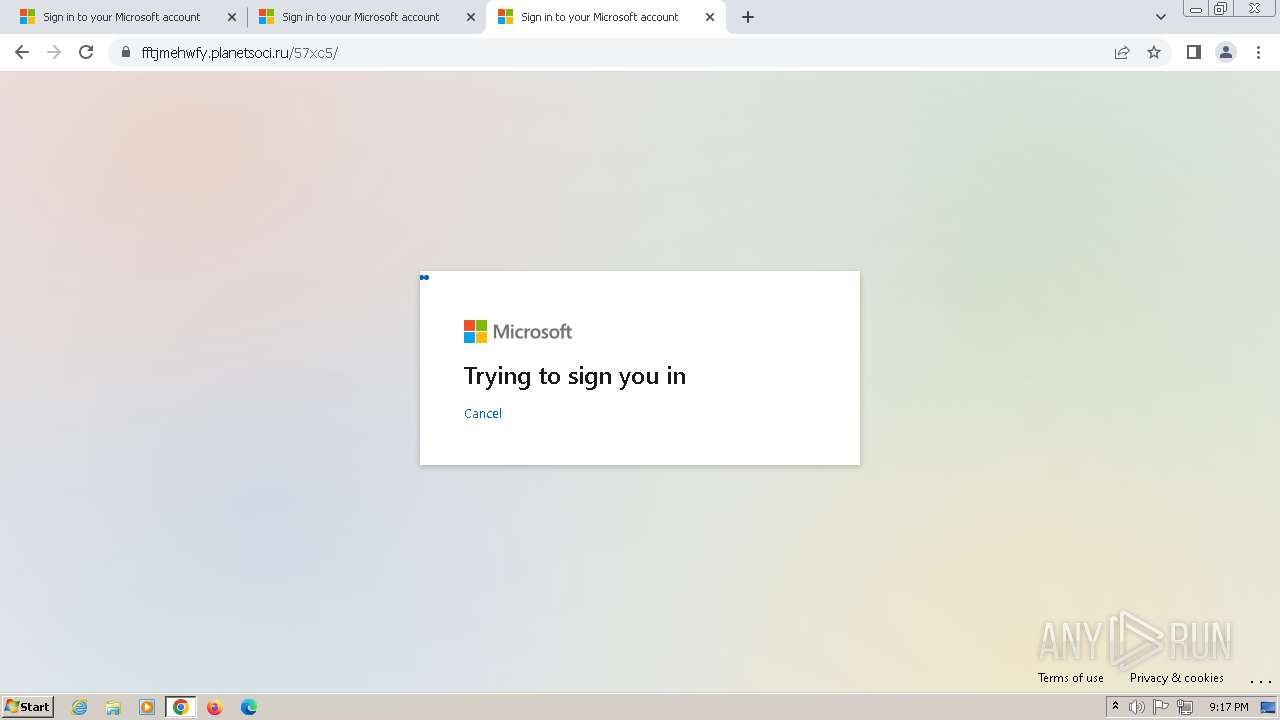Viewport: 1280px width, 720px height.
Task: Close the first browser tab
Action: (x=232, y=17)
